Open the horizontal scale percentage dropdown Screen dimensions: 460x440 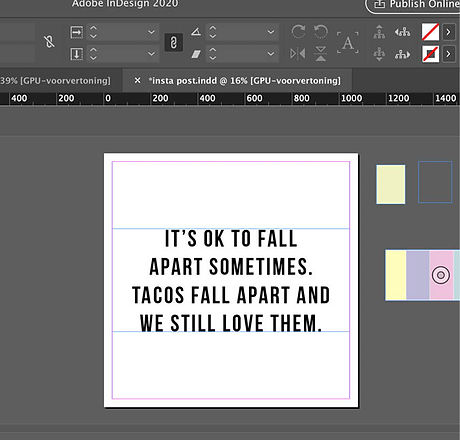coord(151,32)
